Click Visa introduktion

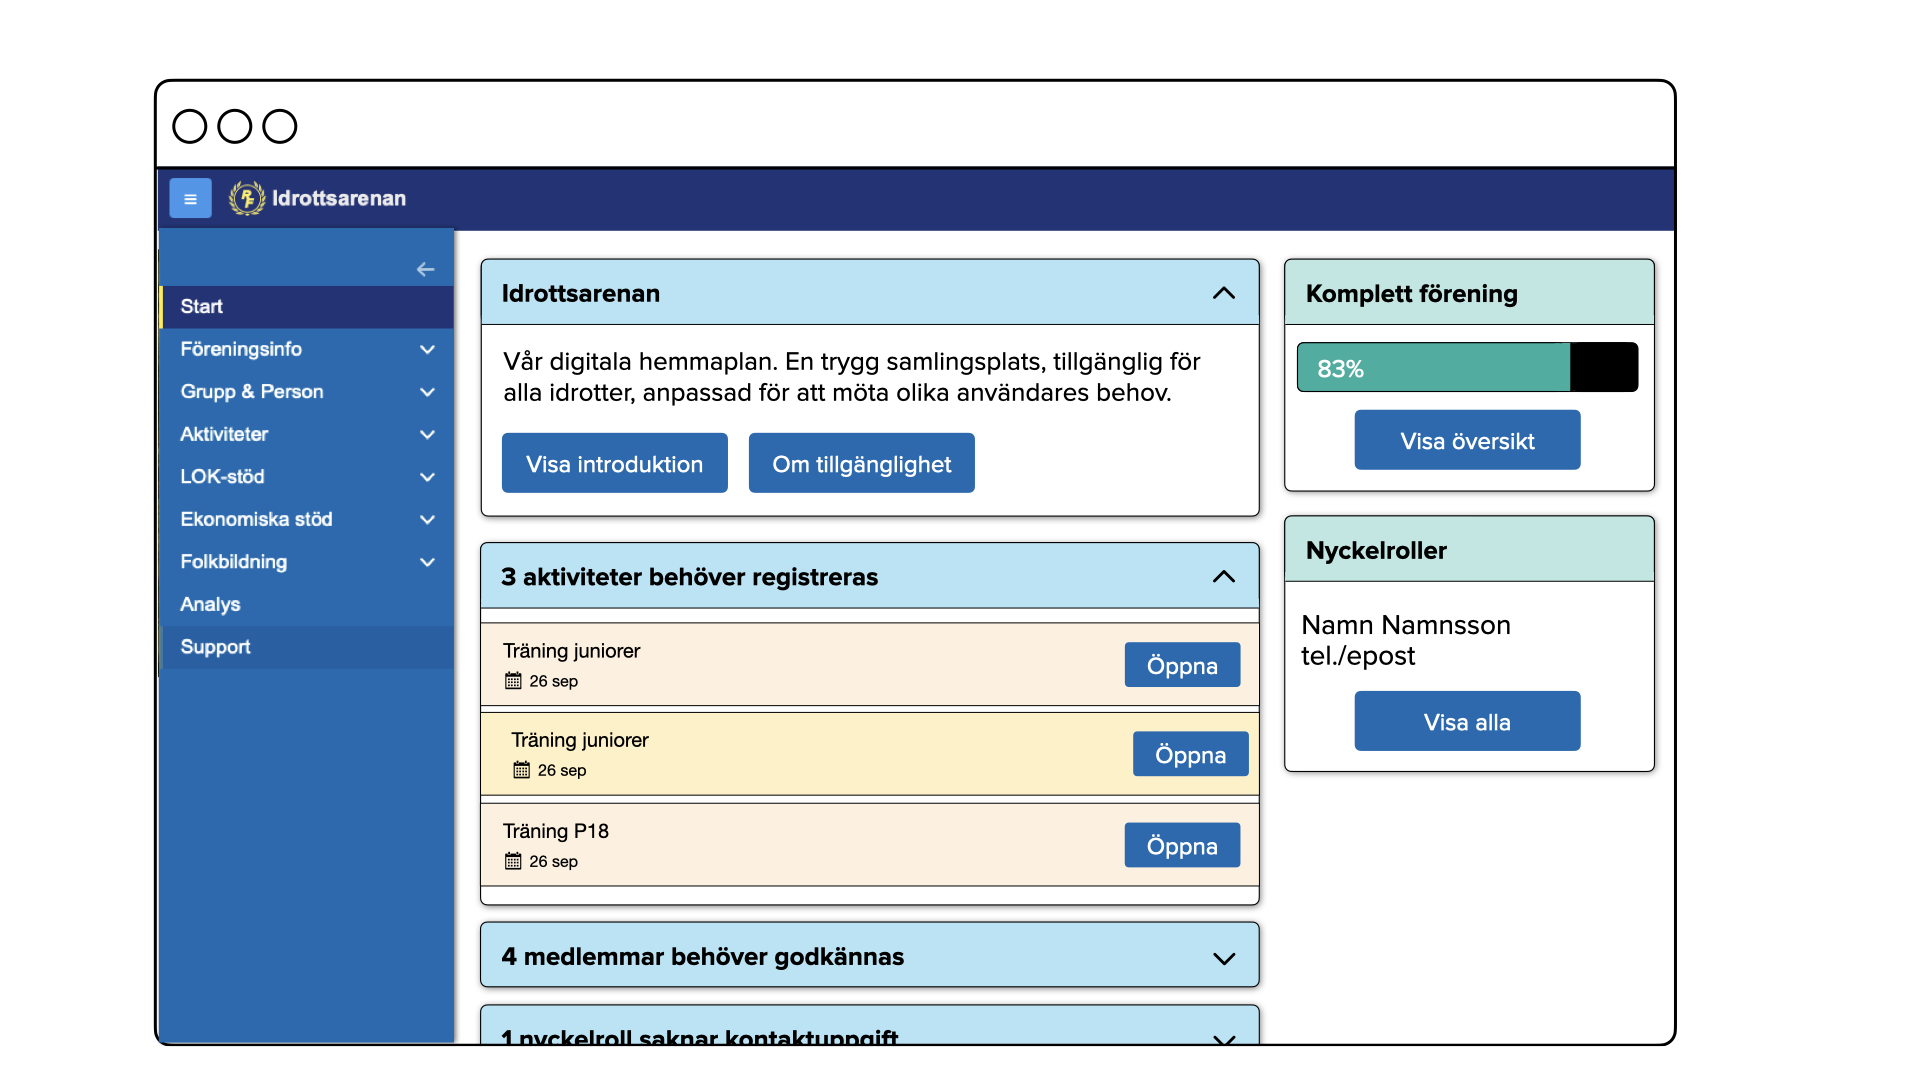pos(614,462)
